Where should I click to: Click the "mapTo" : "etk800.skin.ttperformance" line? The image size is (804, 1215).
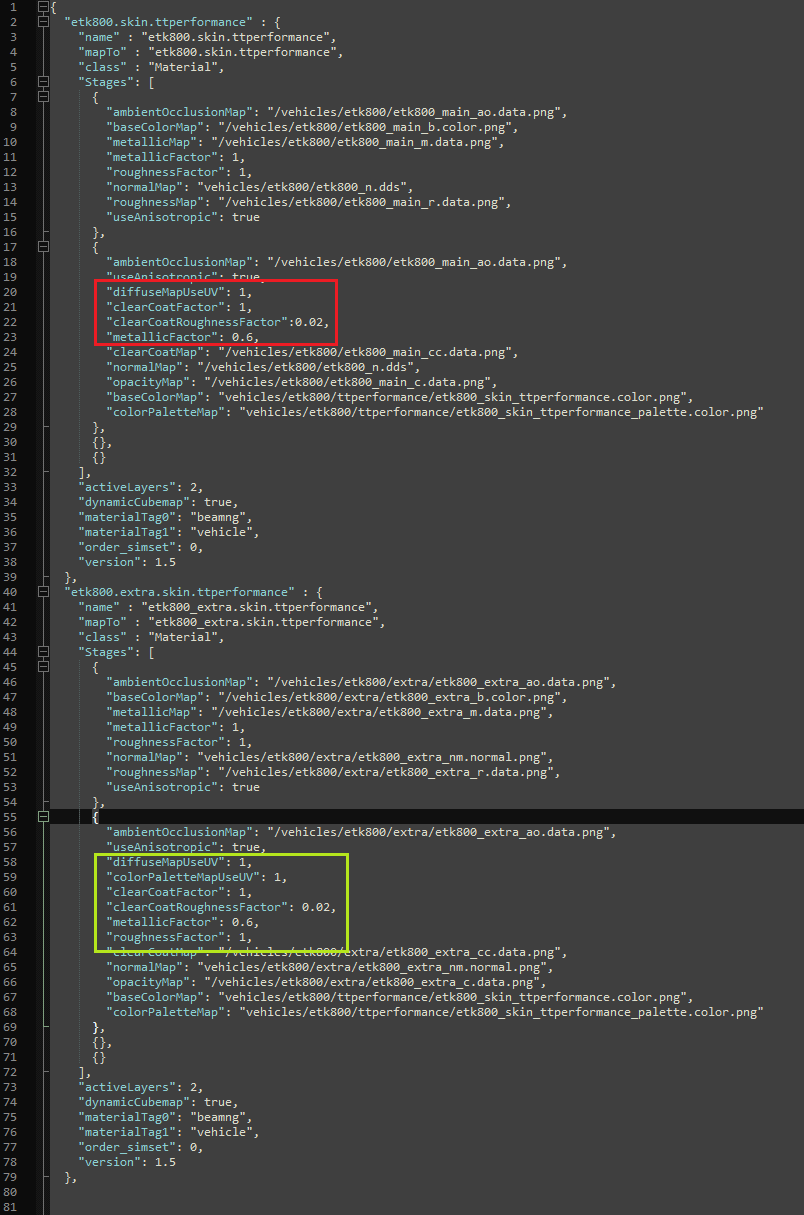coord(211,51)
